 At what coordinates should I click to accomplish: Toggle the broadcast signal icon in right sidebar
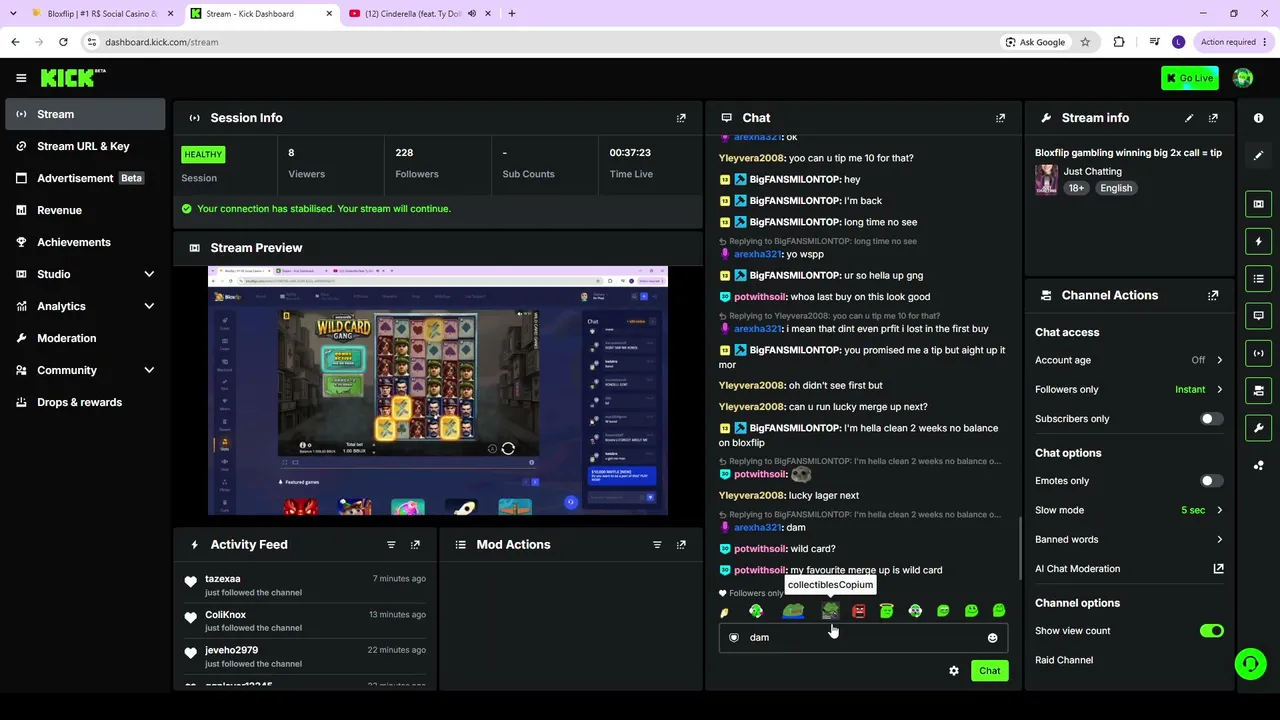pyautogui.click(x=1258, y=353)
